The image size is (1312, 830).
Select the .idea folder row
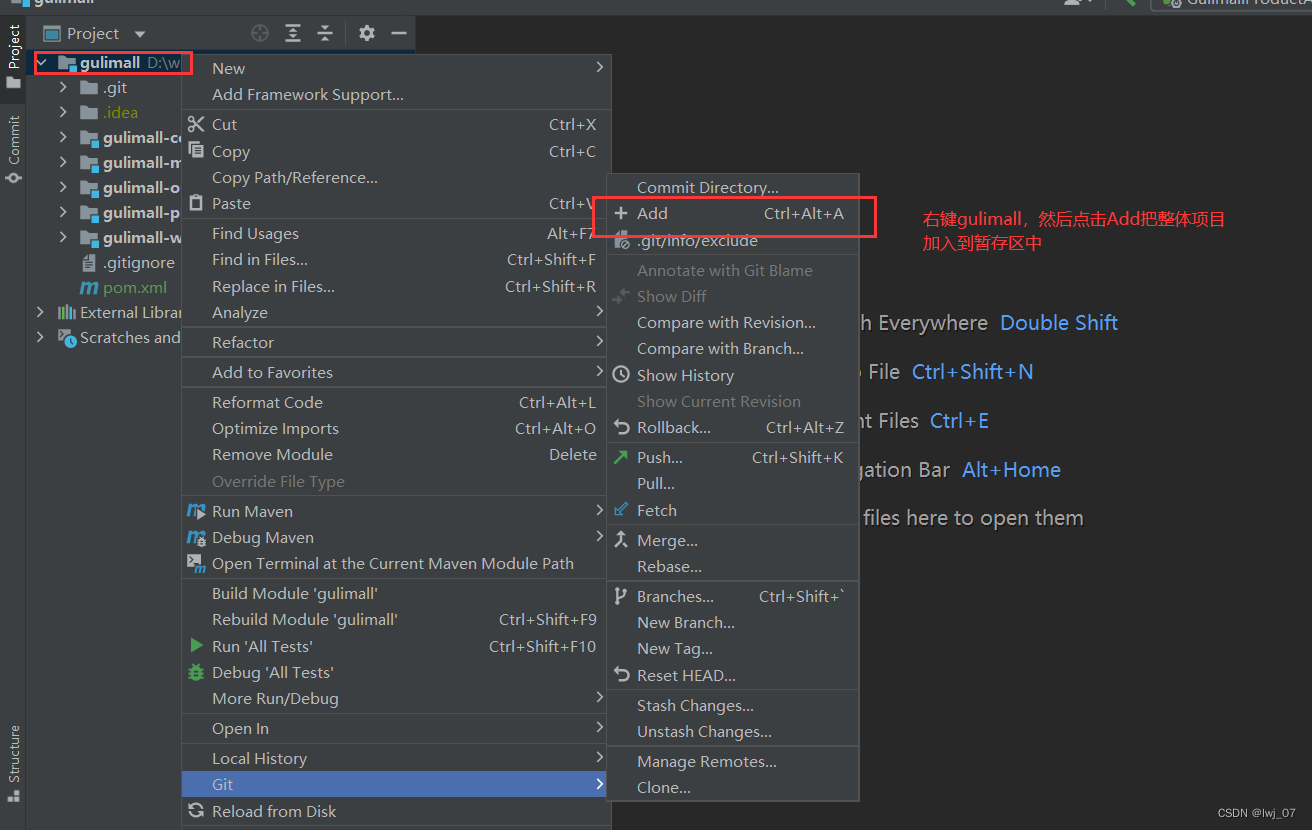click(x=108, y=113)
